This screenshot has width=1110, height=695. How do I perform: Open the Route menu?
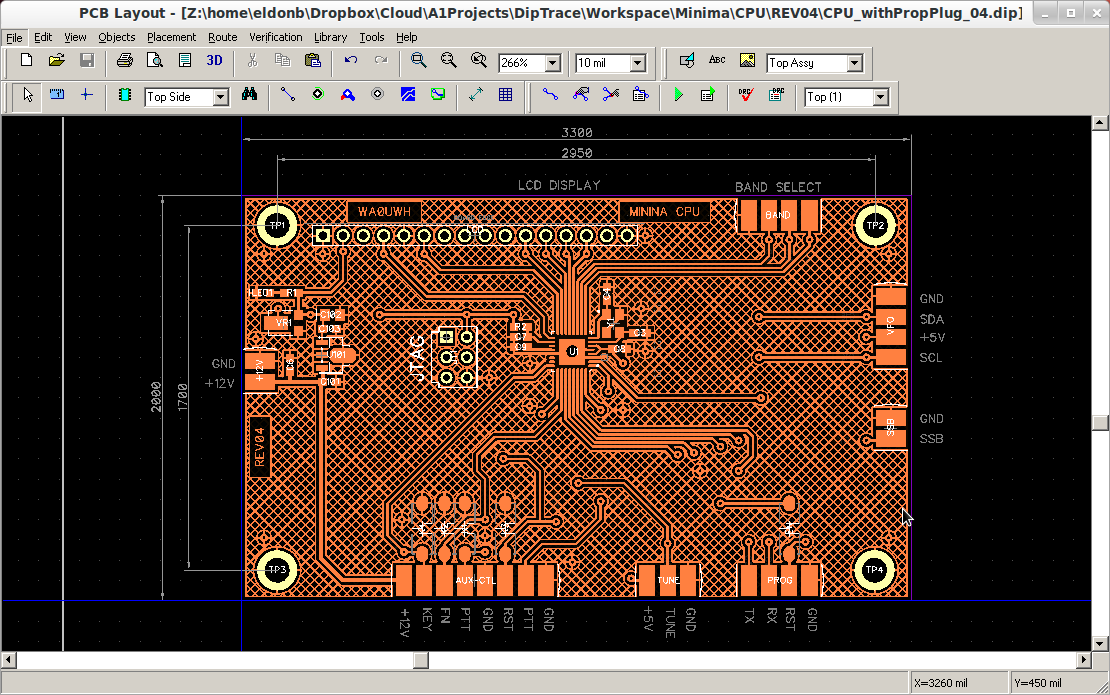[222, 37]
